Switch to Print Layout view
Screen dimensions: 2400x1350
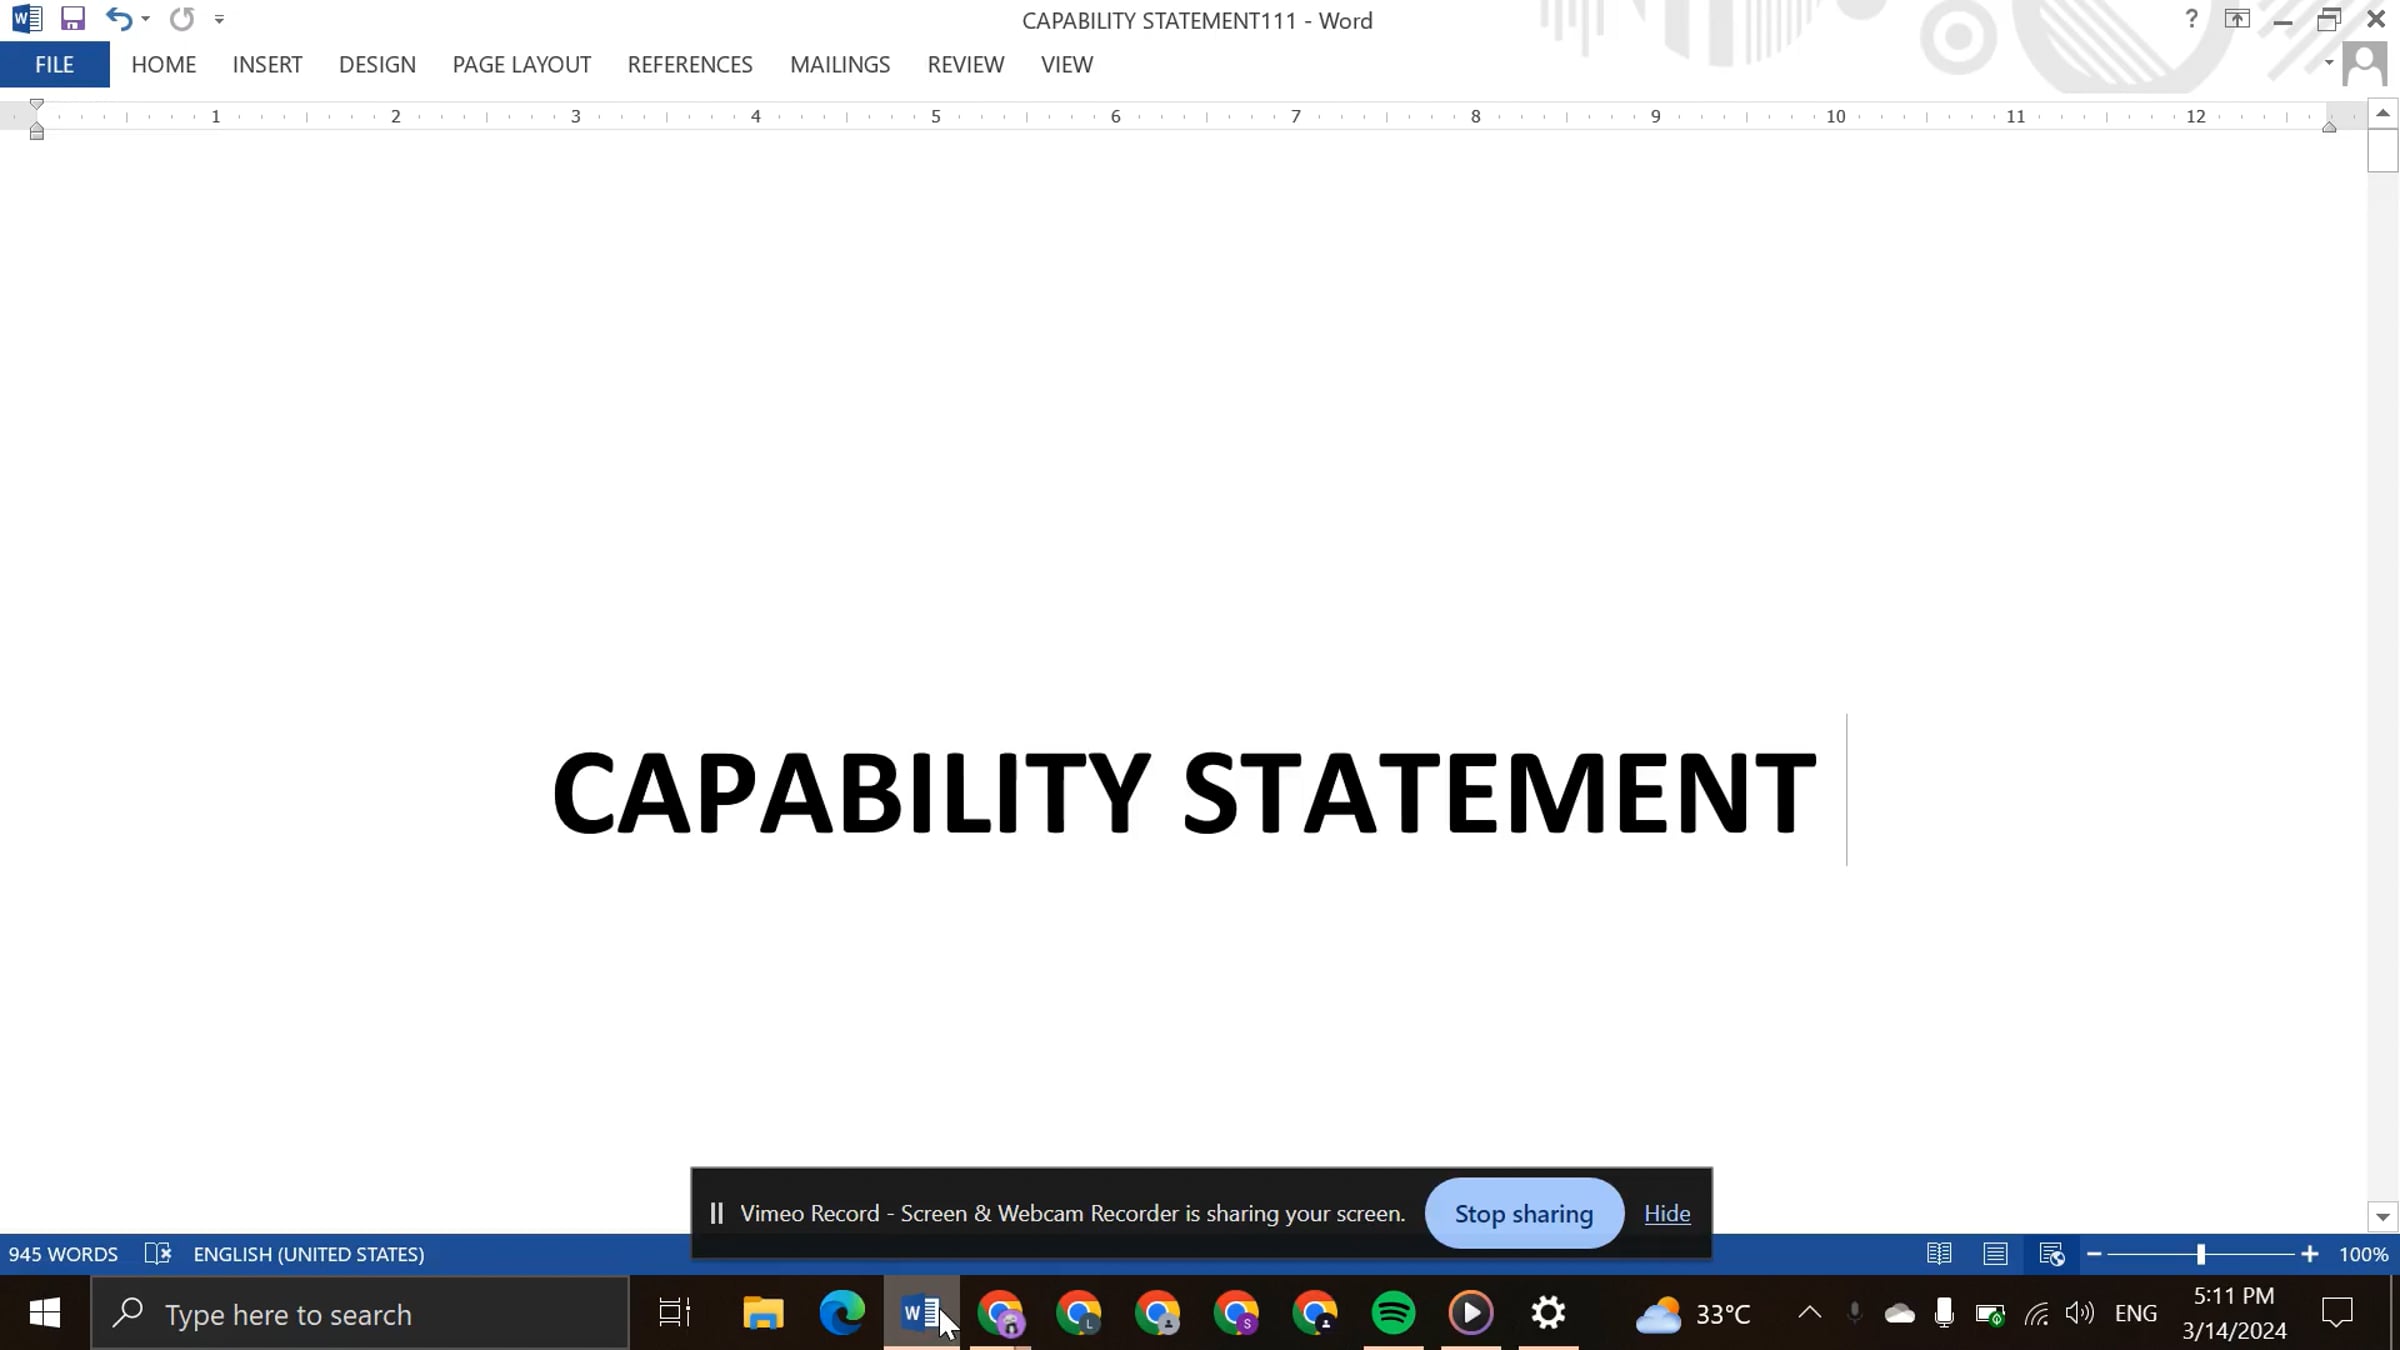click(1995, 1254)
